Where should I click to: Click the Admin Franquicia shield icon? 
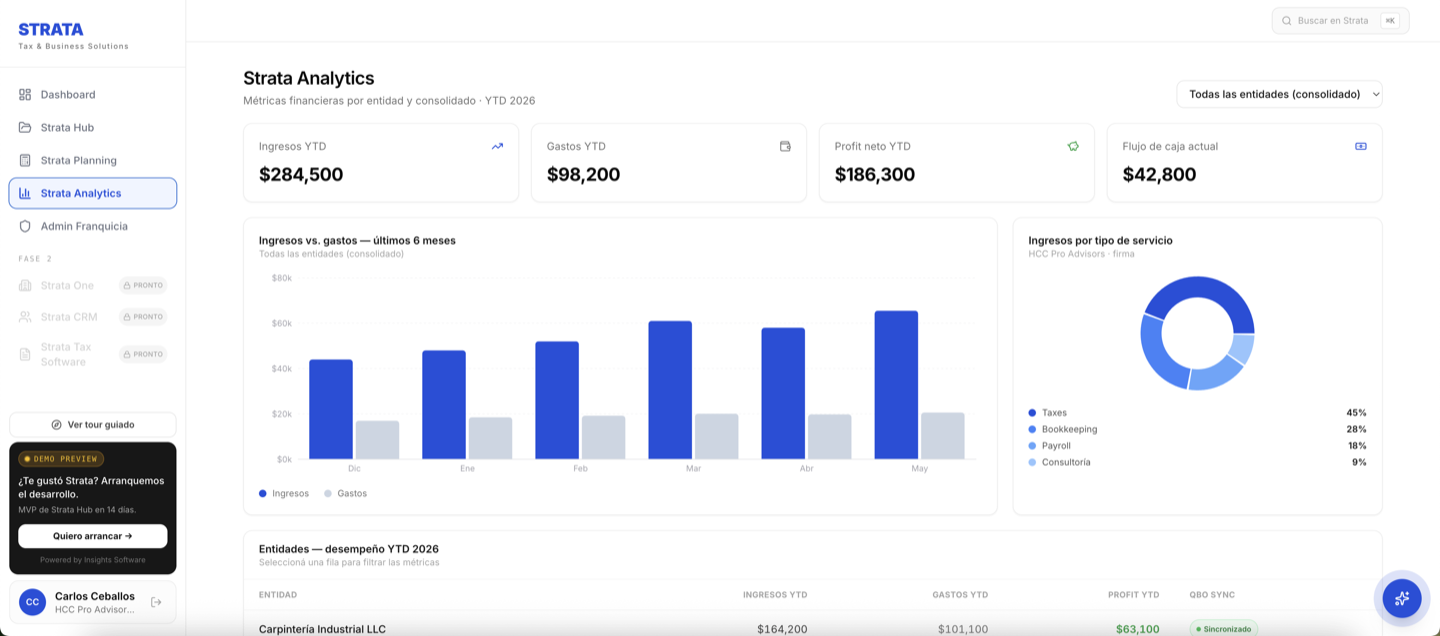[x=25, y=227]
